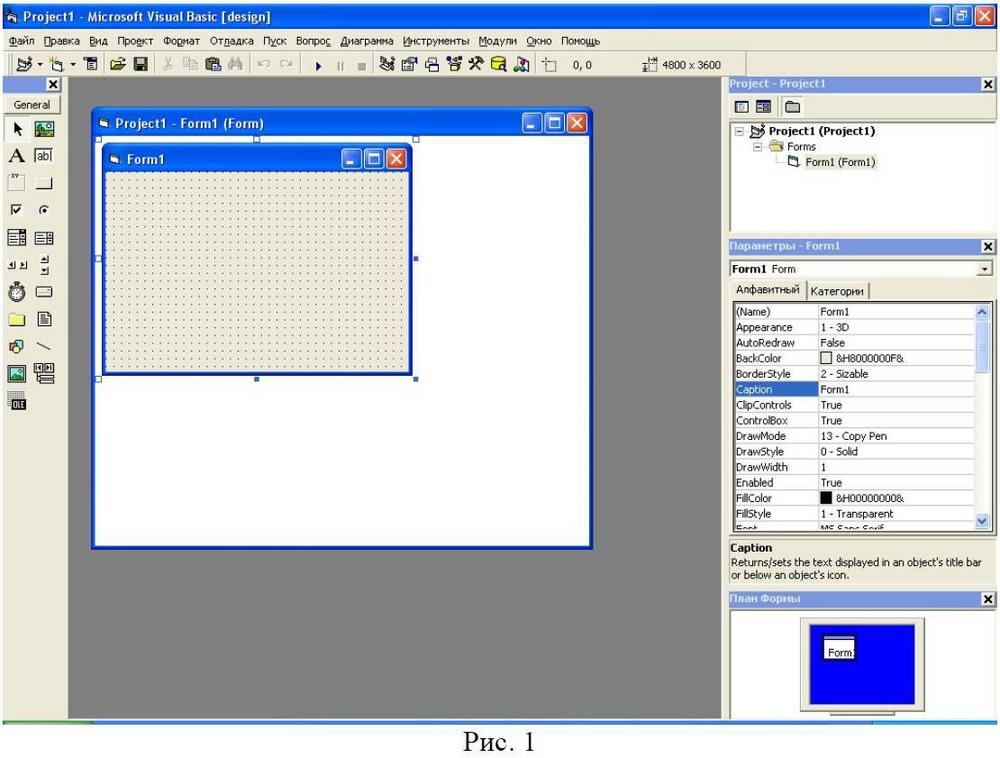
Task: Close the Project - Project1 panel
Action: pyautogui.click(x=988, y=84)
